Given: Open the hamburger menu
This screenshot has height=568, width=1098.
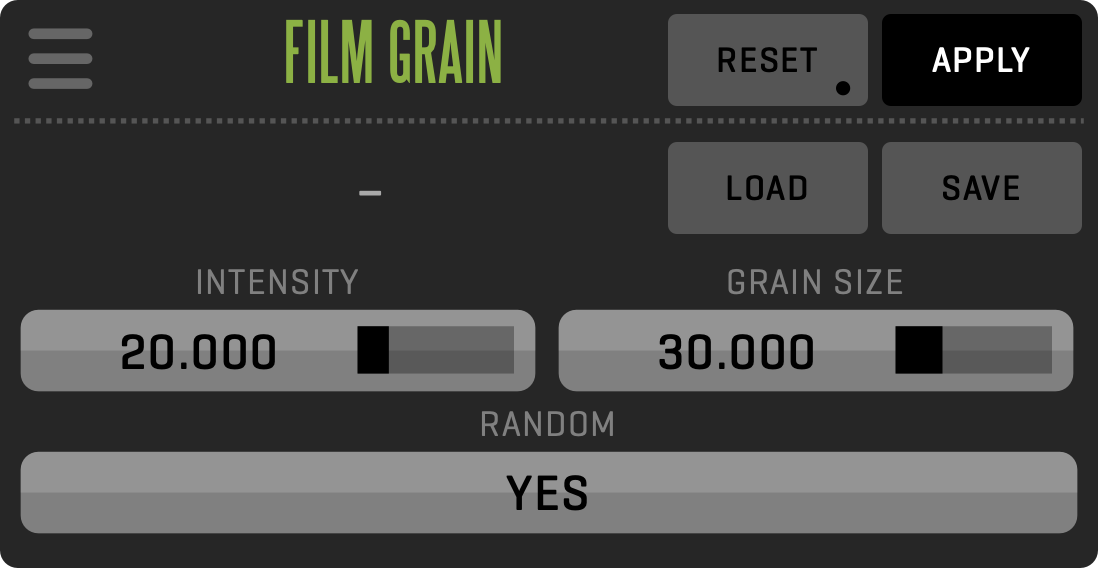Looking at the screenshot, I should pyautogui.click(x=60, y=59).
